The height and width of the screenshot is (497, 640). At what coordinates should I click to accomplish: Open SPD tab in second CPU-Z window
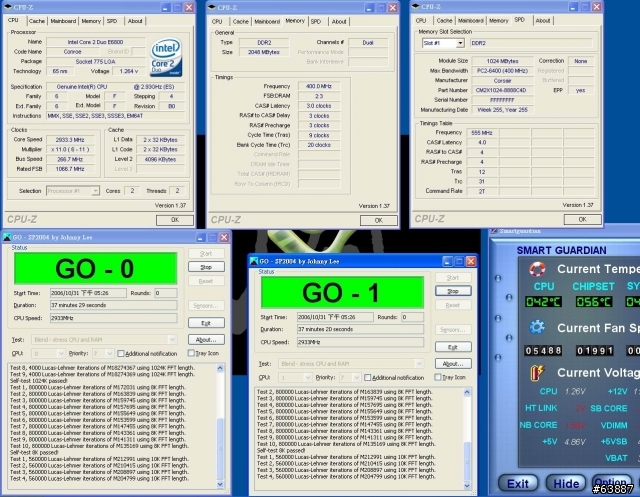click(x=316, y=22)
